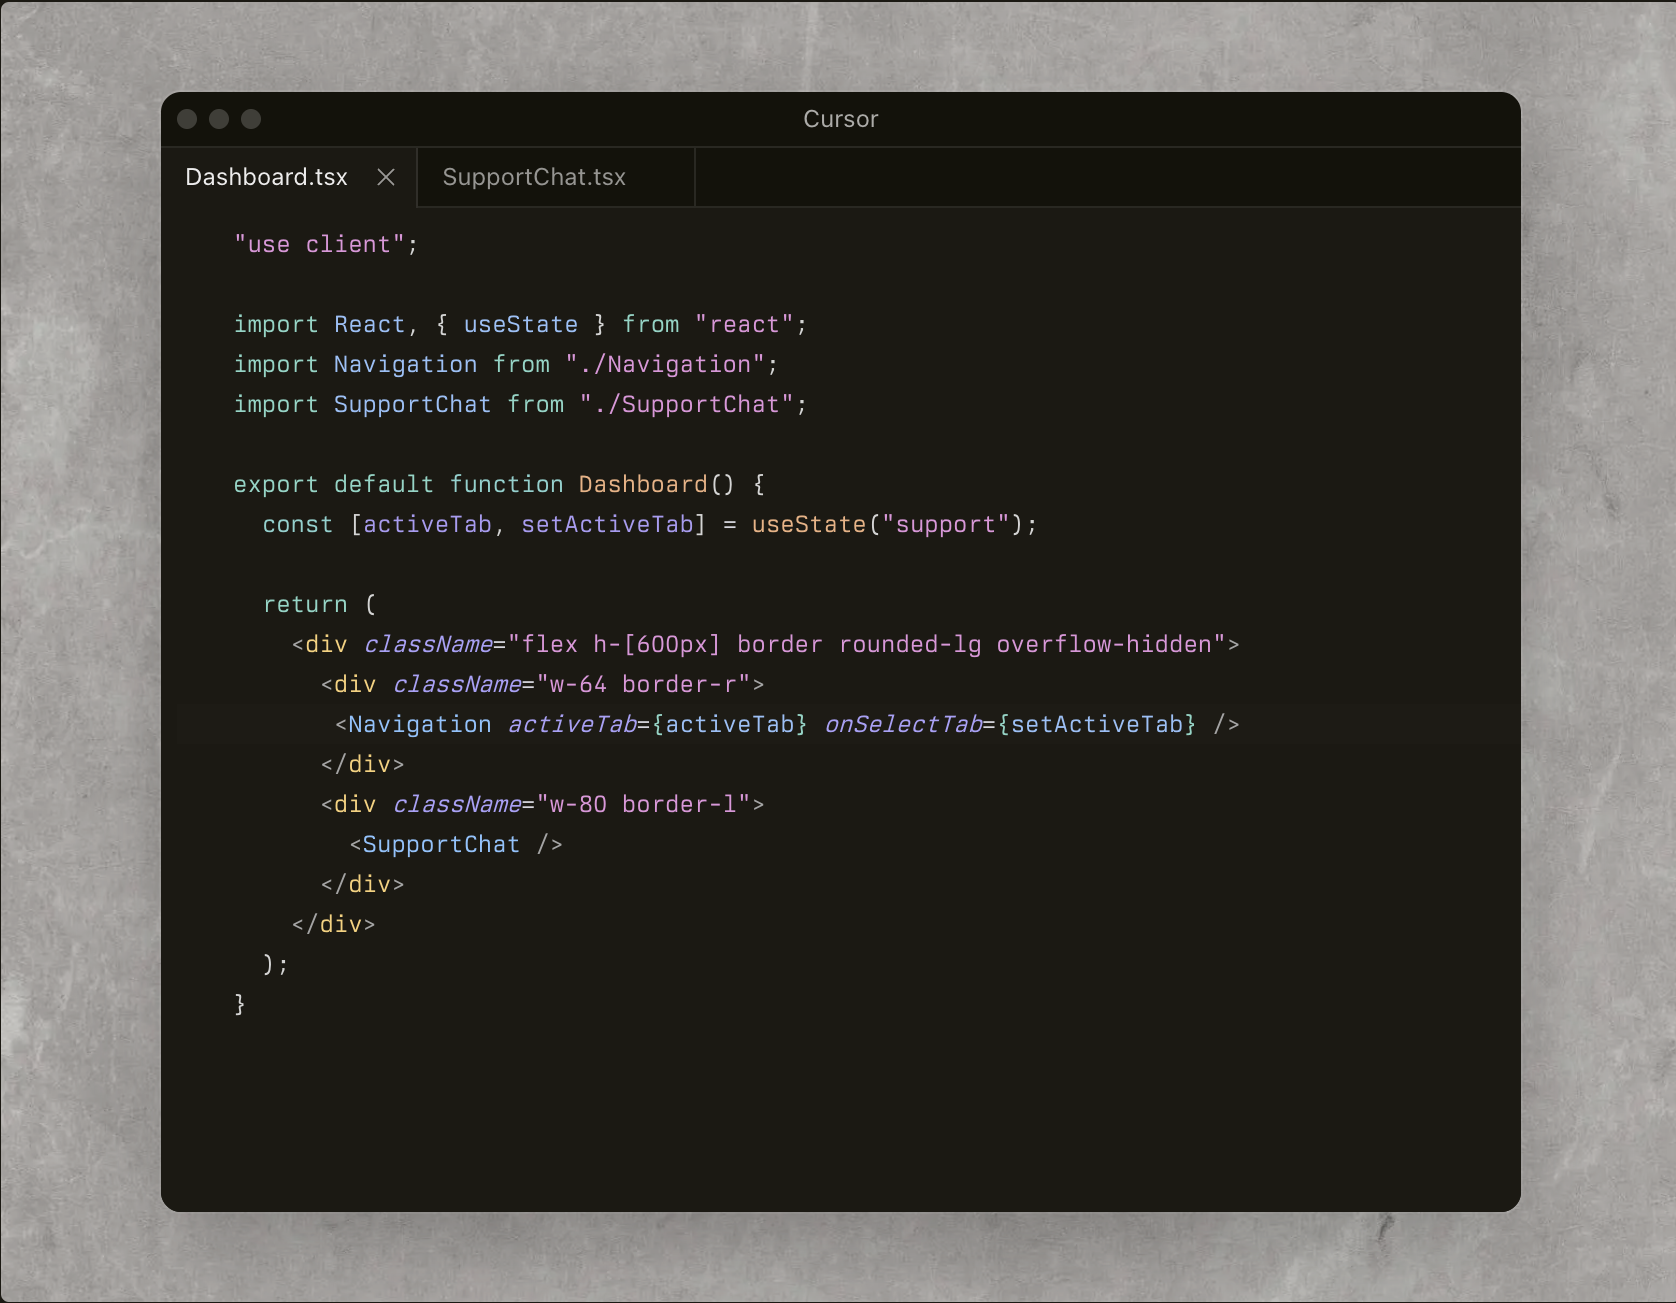Image resolution: width=1676 pixels, height=1303 pixels.
Task: Click the "./Navigation" import path string
Action: (x=664, y=365)
